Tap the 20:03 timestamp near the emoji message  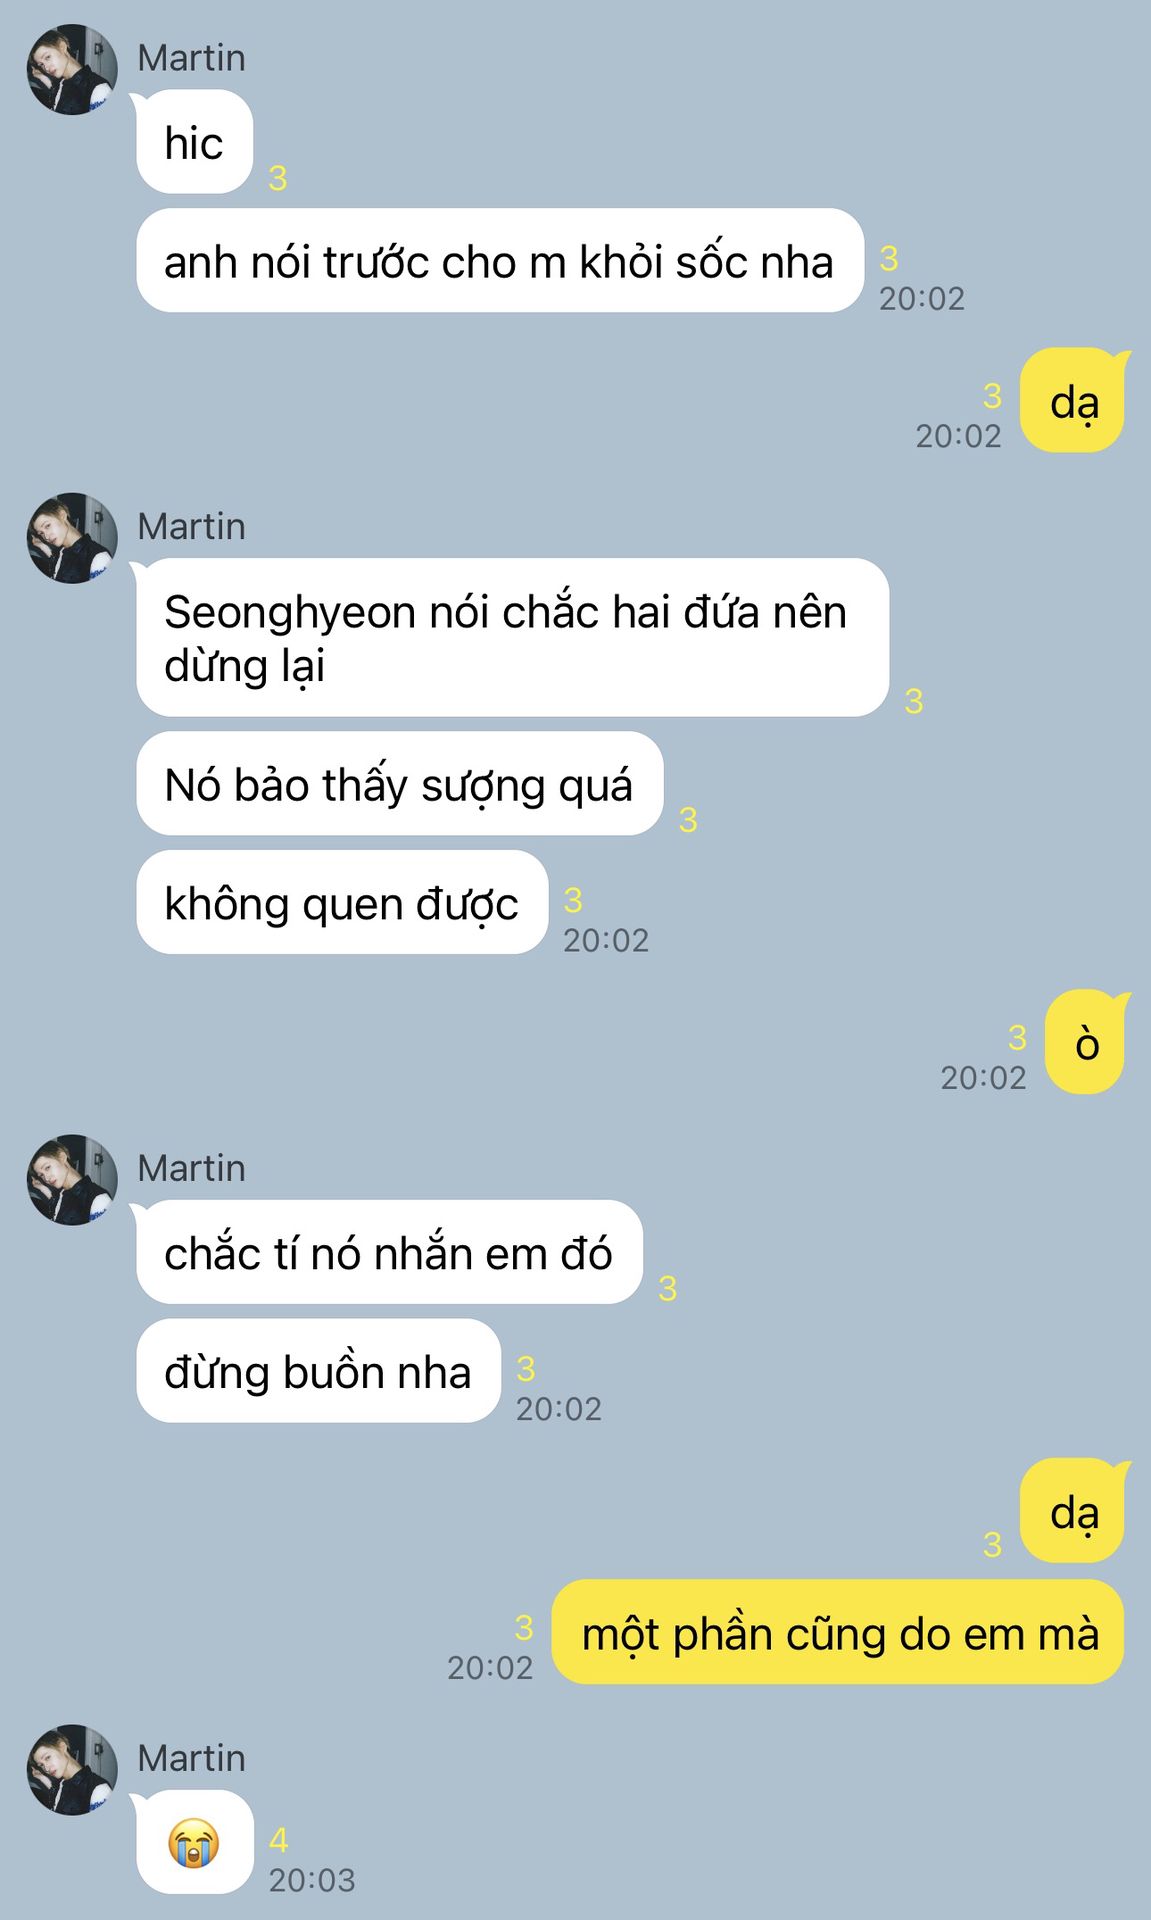[312, 1881]
